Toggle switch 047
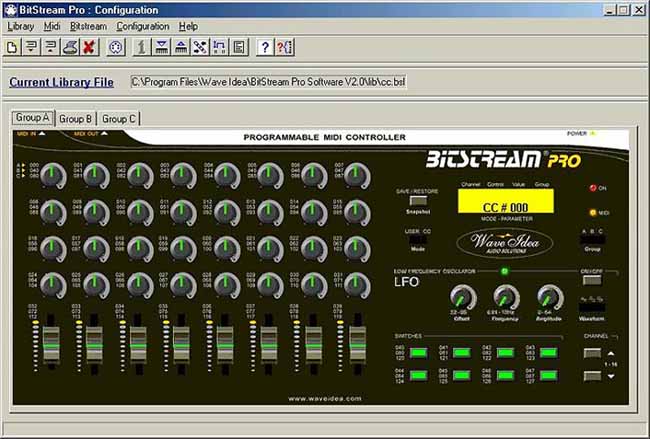The image size is (650, 439). click(549, 376)
